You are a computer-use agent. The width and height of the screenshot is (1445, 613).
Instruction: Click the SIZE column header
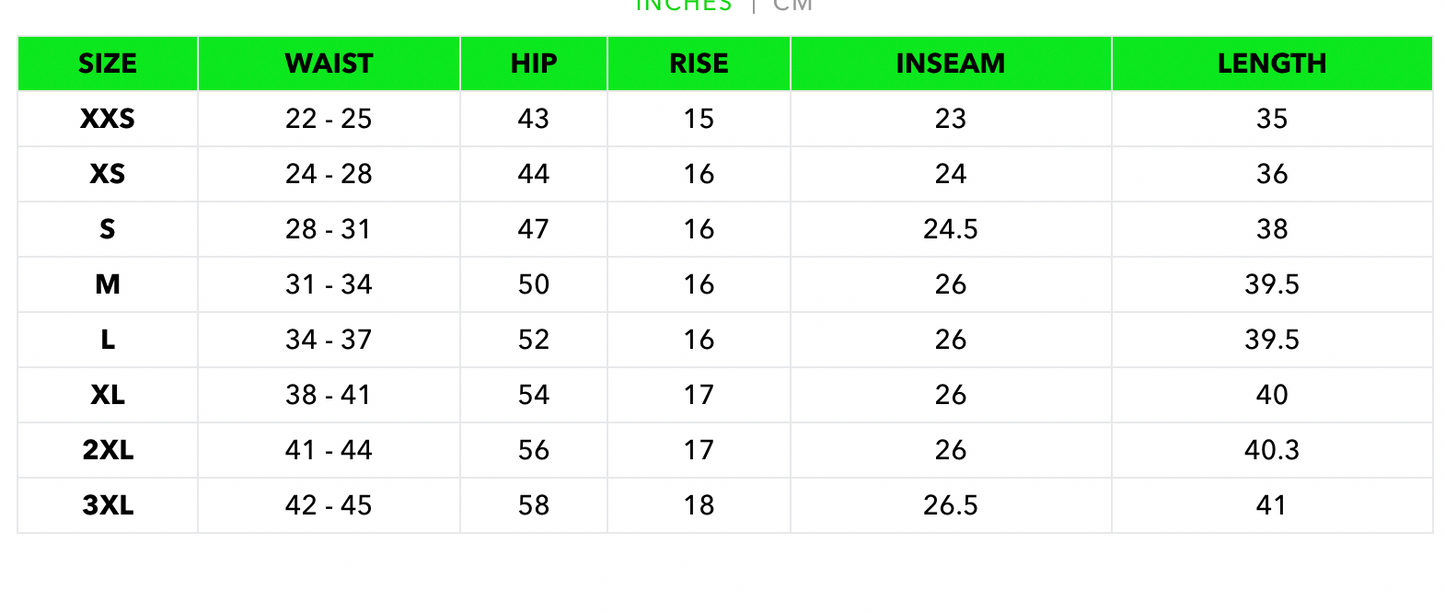click(x=107, y=64)
